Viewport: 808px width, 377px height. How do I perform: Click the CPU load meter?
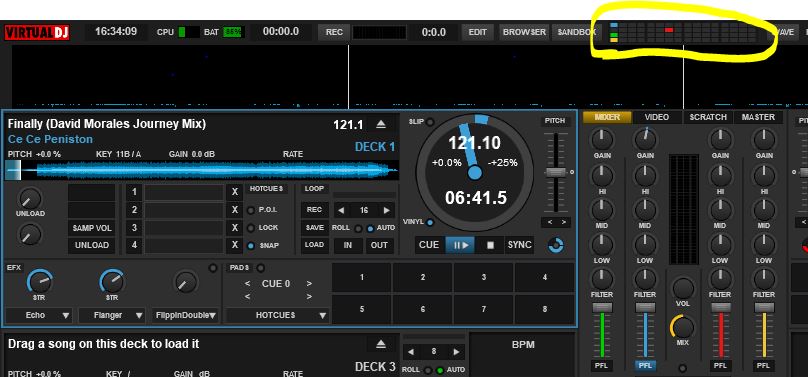click(189, 32)
